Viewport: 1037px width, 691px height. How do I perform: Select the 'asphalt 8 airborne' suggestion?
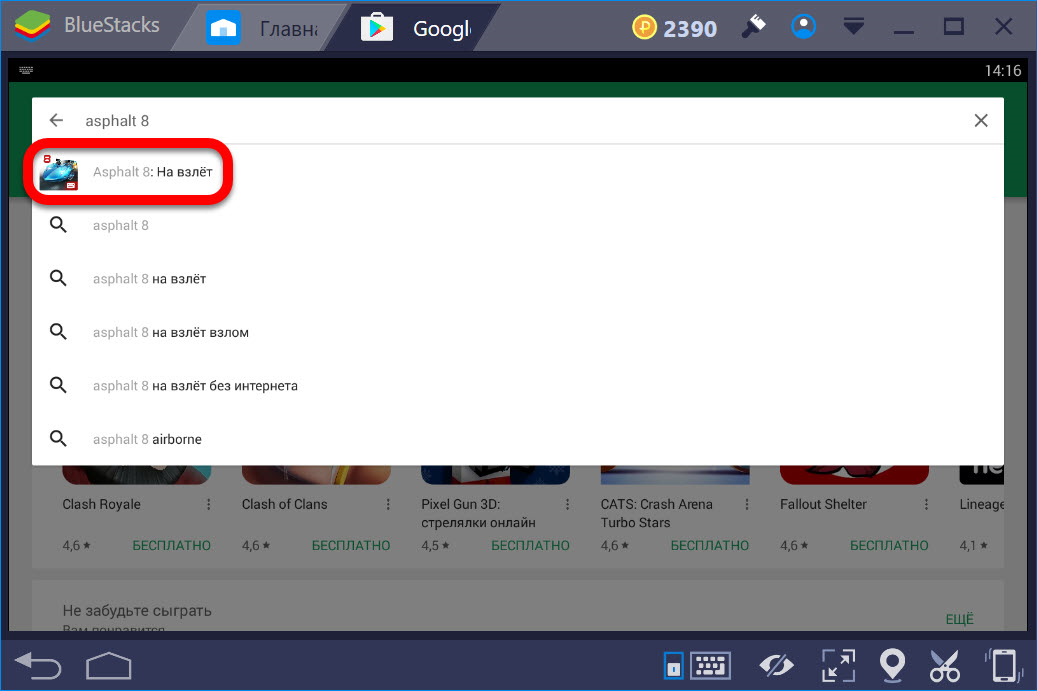[x=147, y=439]
